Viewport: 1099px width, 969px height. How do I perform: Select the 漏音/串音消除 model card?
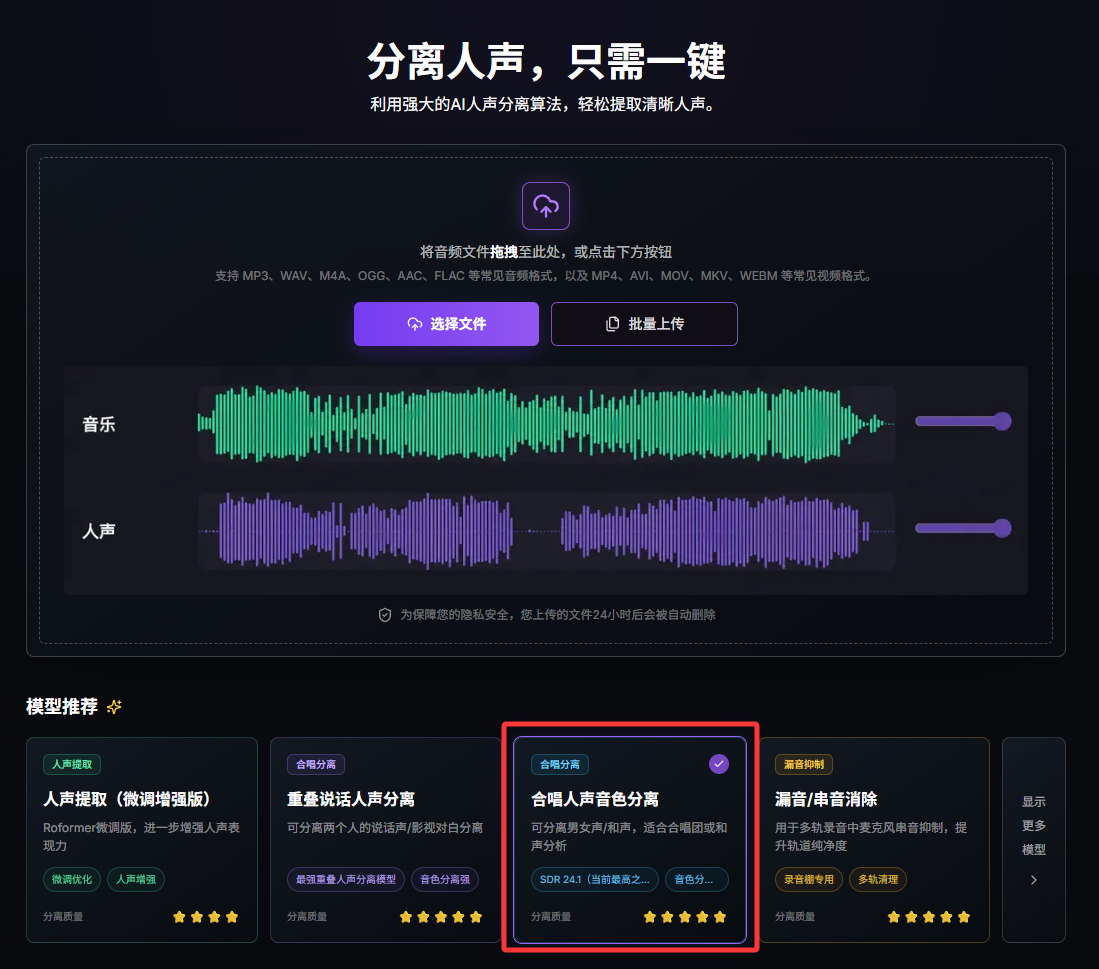pos(873,839)
